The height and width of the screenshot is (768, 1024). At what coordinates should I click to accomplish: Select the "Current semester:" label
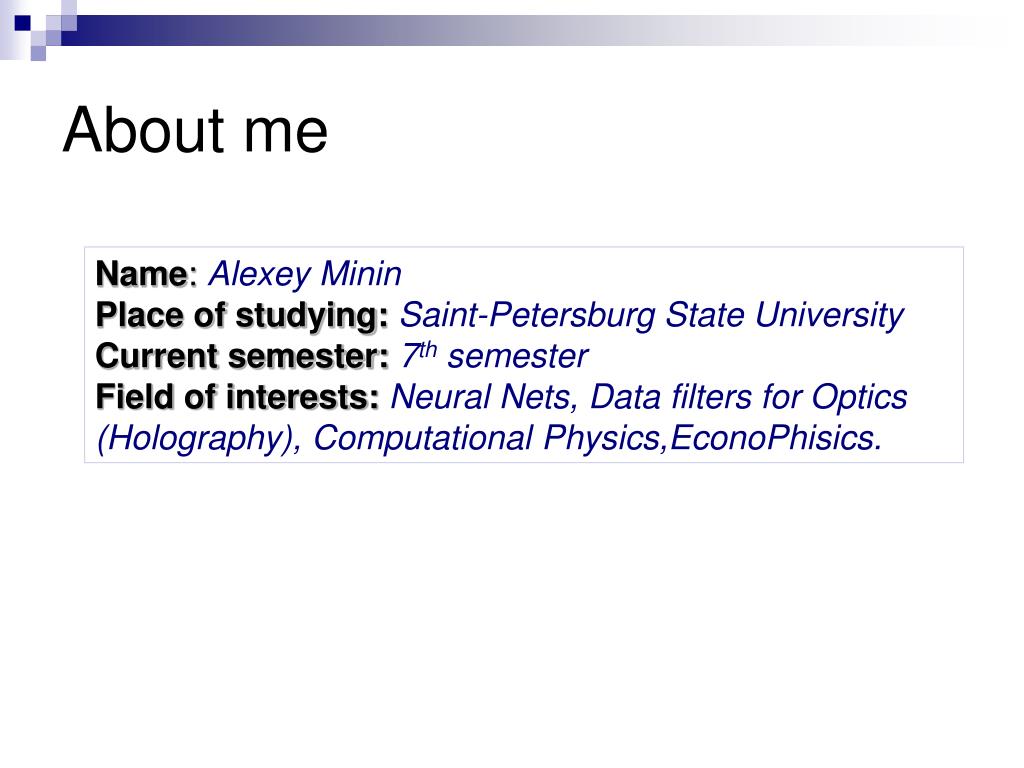pos(242,357)
